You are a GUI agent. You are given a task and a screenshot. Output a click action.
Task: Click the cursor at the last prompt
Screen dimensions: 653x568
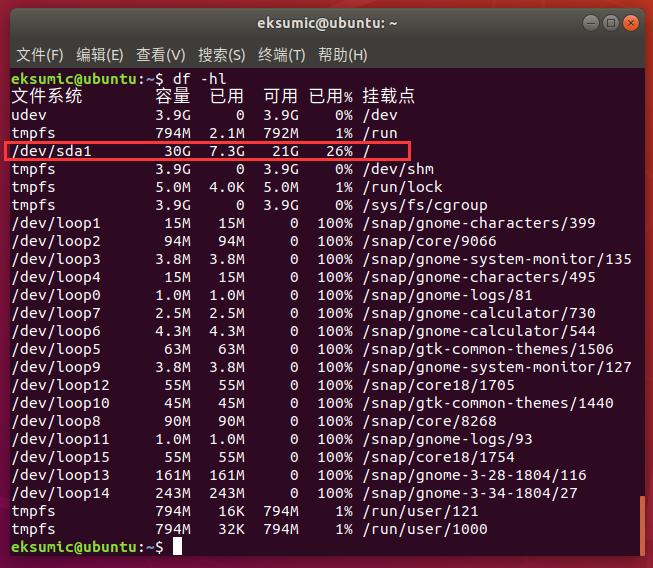pos(177,546)
